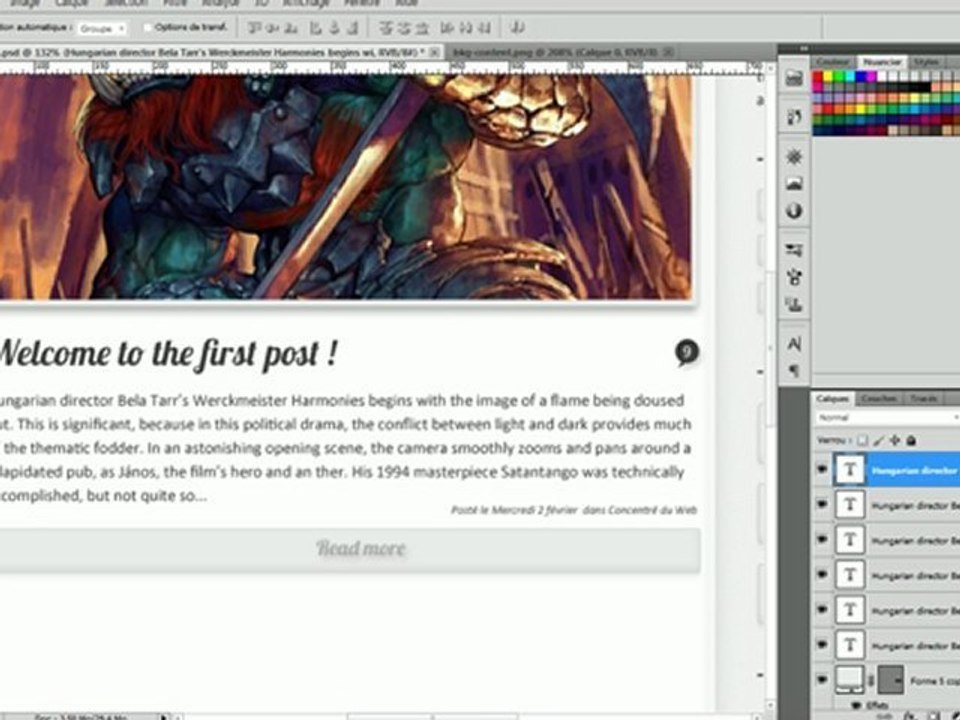
Task: Toggle lock all padlock icon
Action: click(911, 440)
